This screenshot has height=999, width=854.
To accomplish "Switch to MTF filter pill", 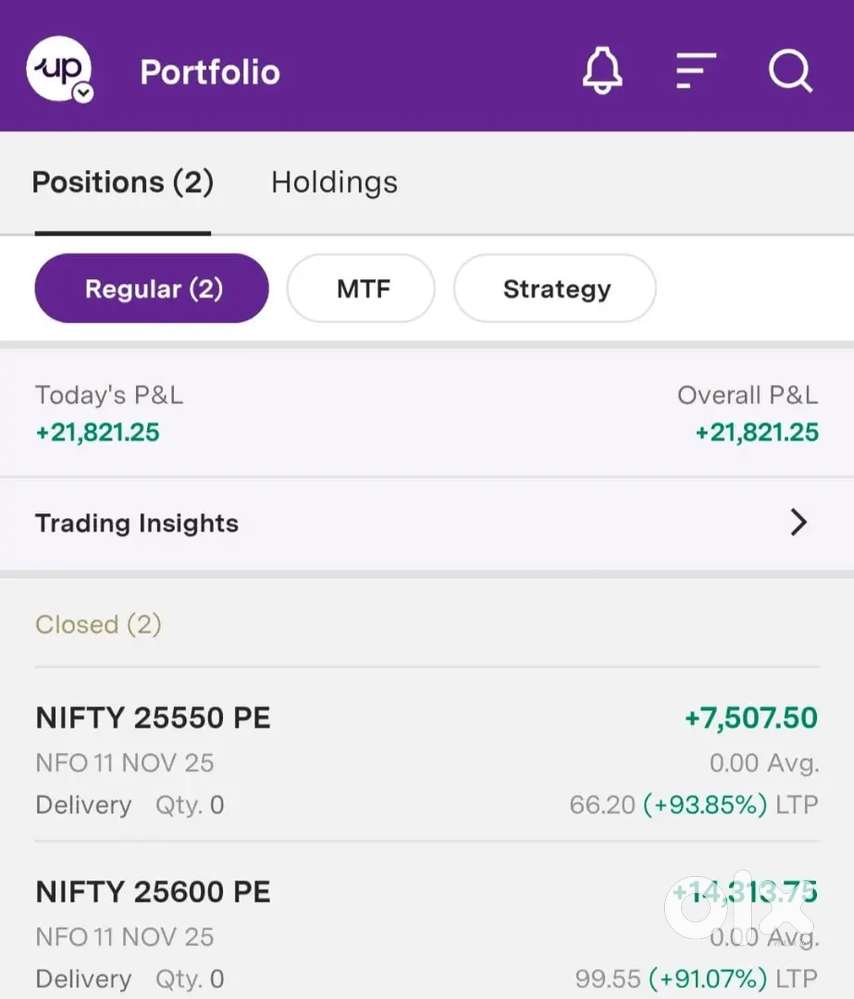I will point(361,289).
